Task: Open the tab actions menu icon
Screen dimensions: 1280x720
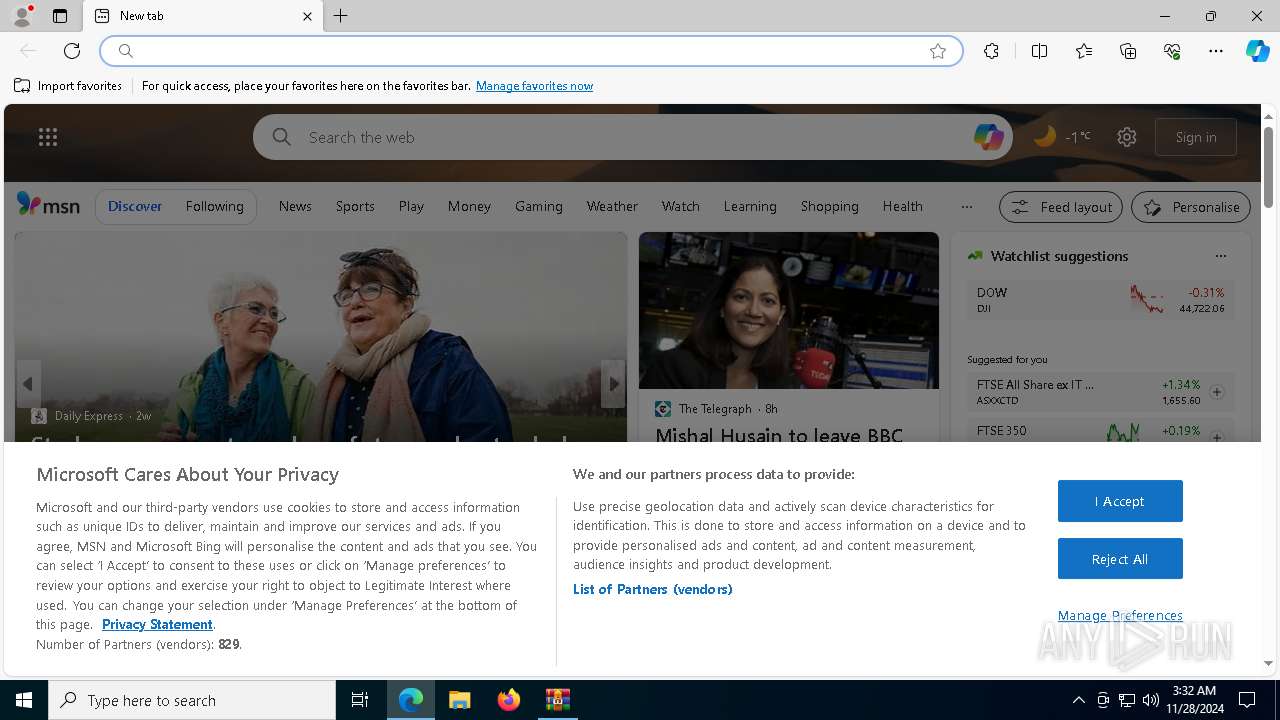Action: (60, 16)
